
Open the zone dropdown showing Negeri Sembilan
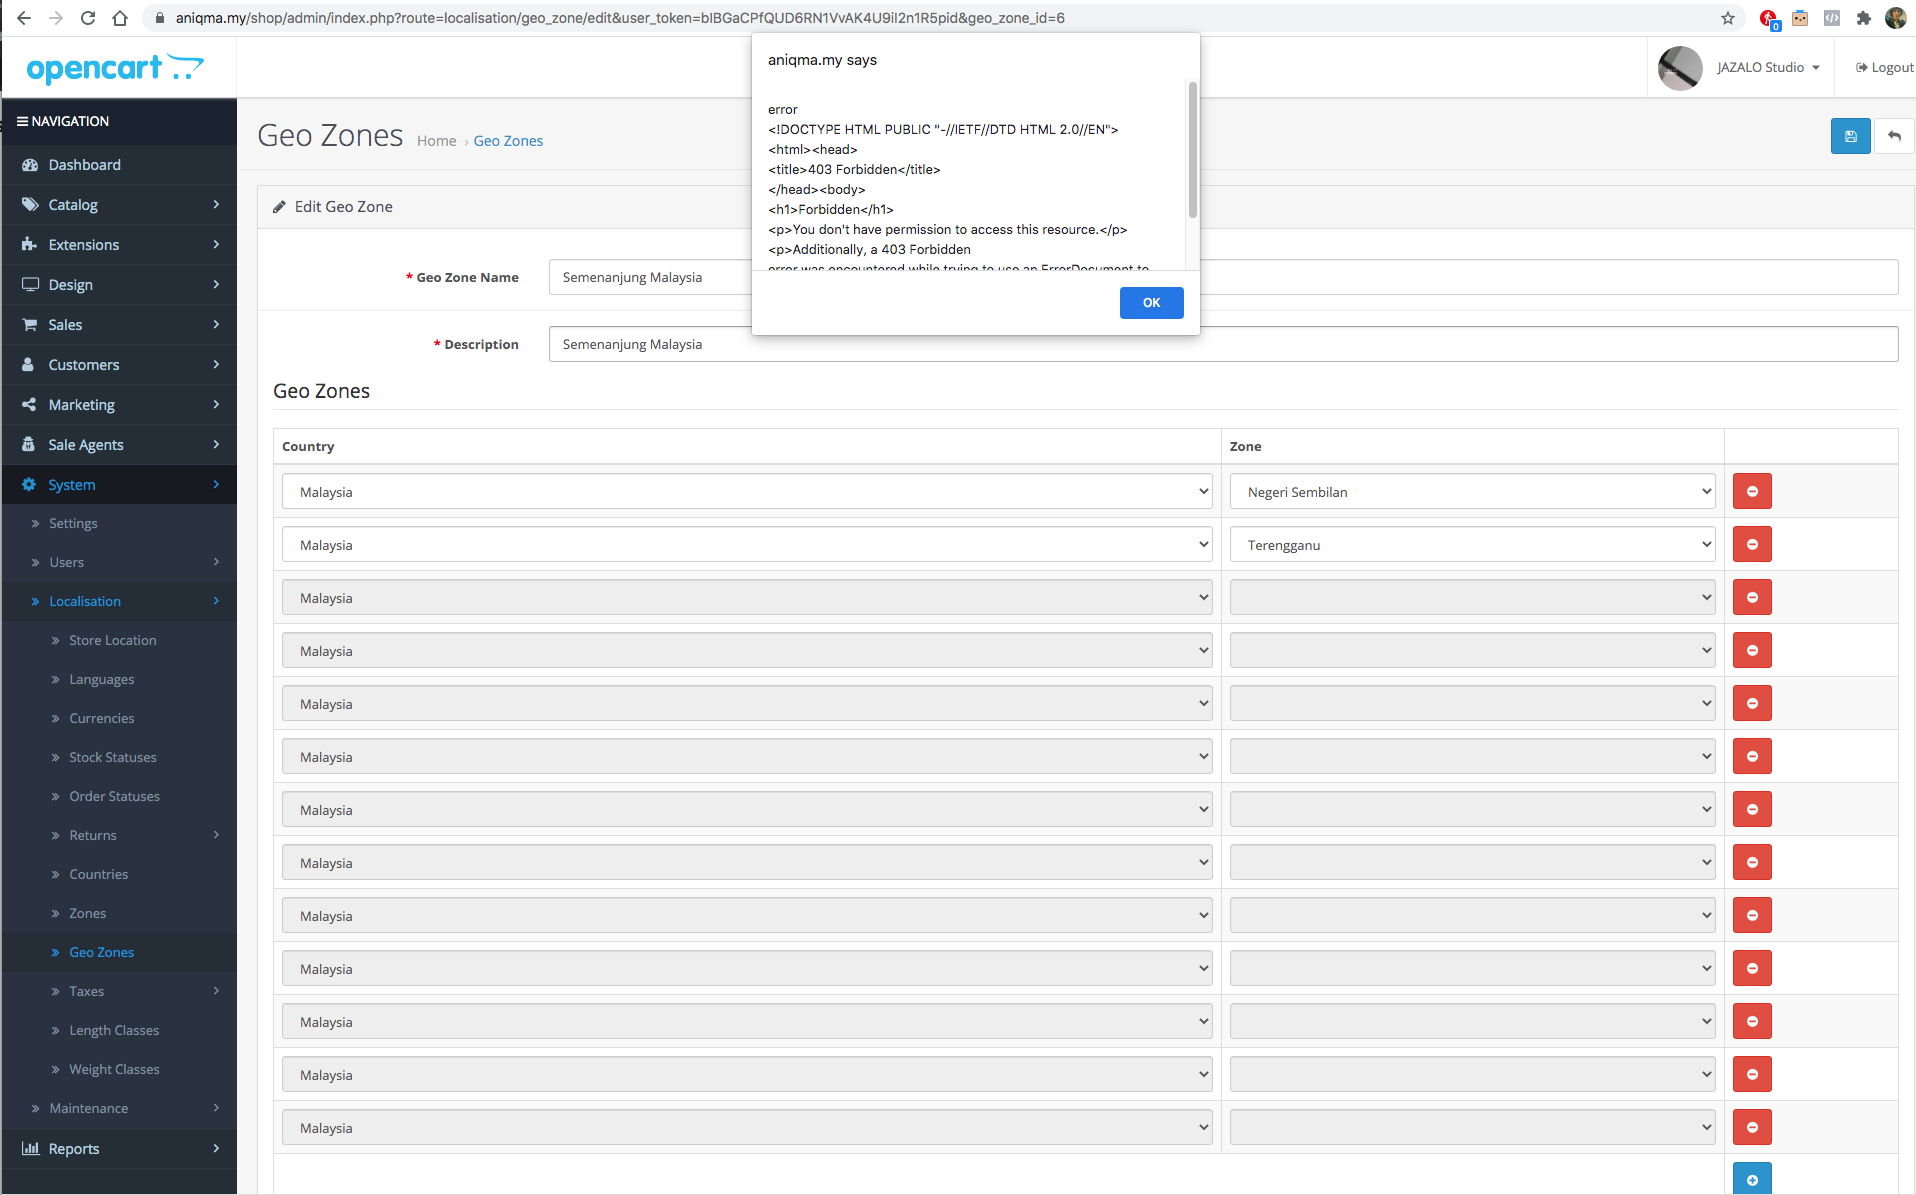(x=1472, y=491)
